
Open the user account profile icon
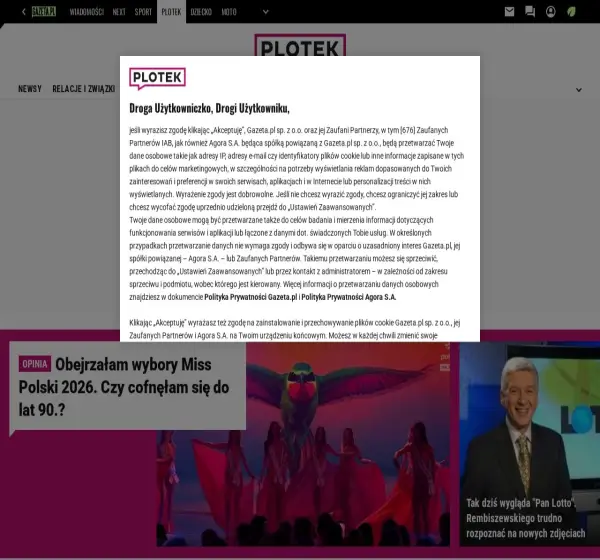point(551,12)
